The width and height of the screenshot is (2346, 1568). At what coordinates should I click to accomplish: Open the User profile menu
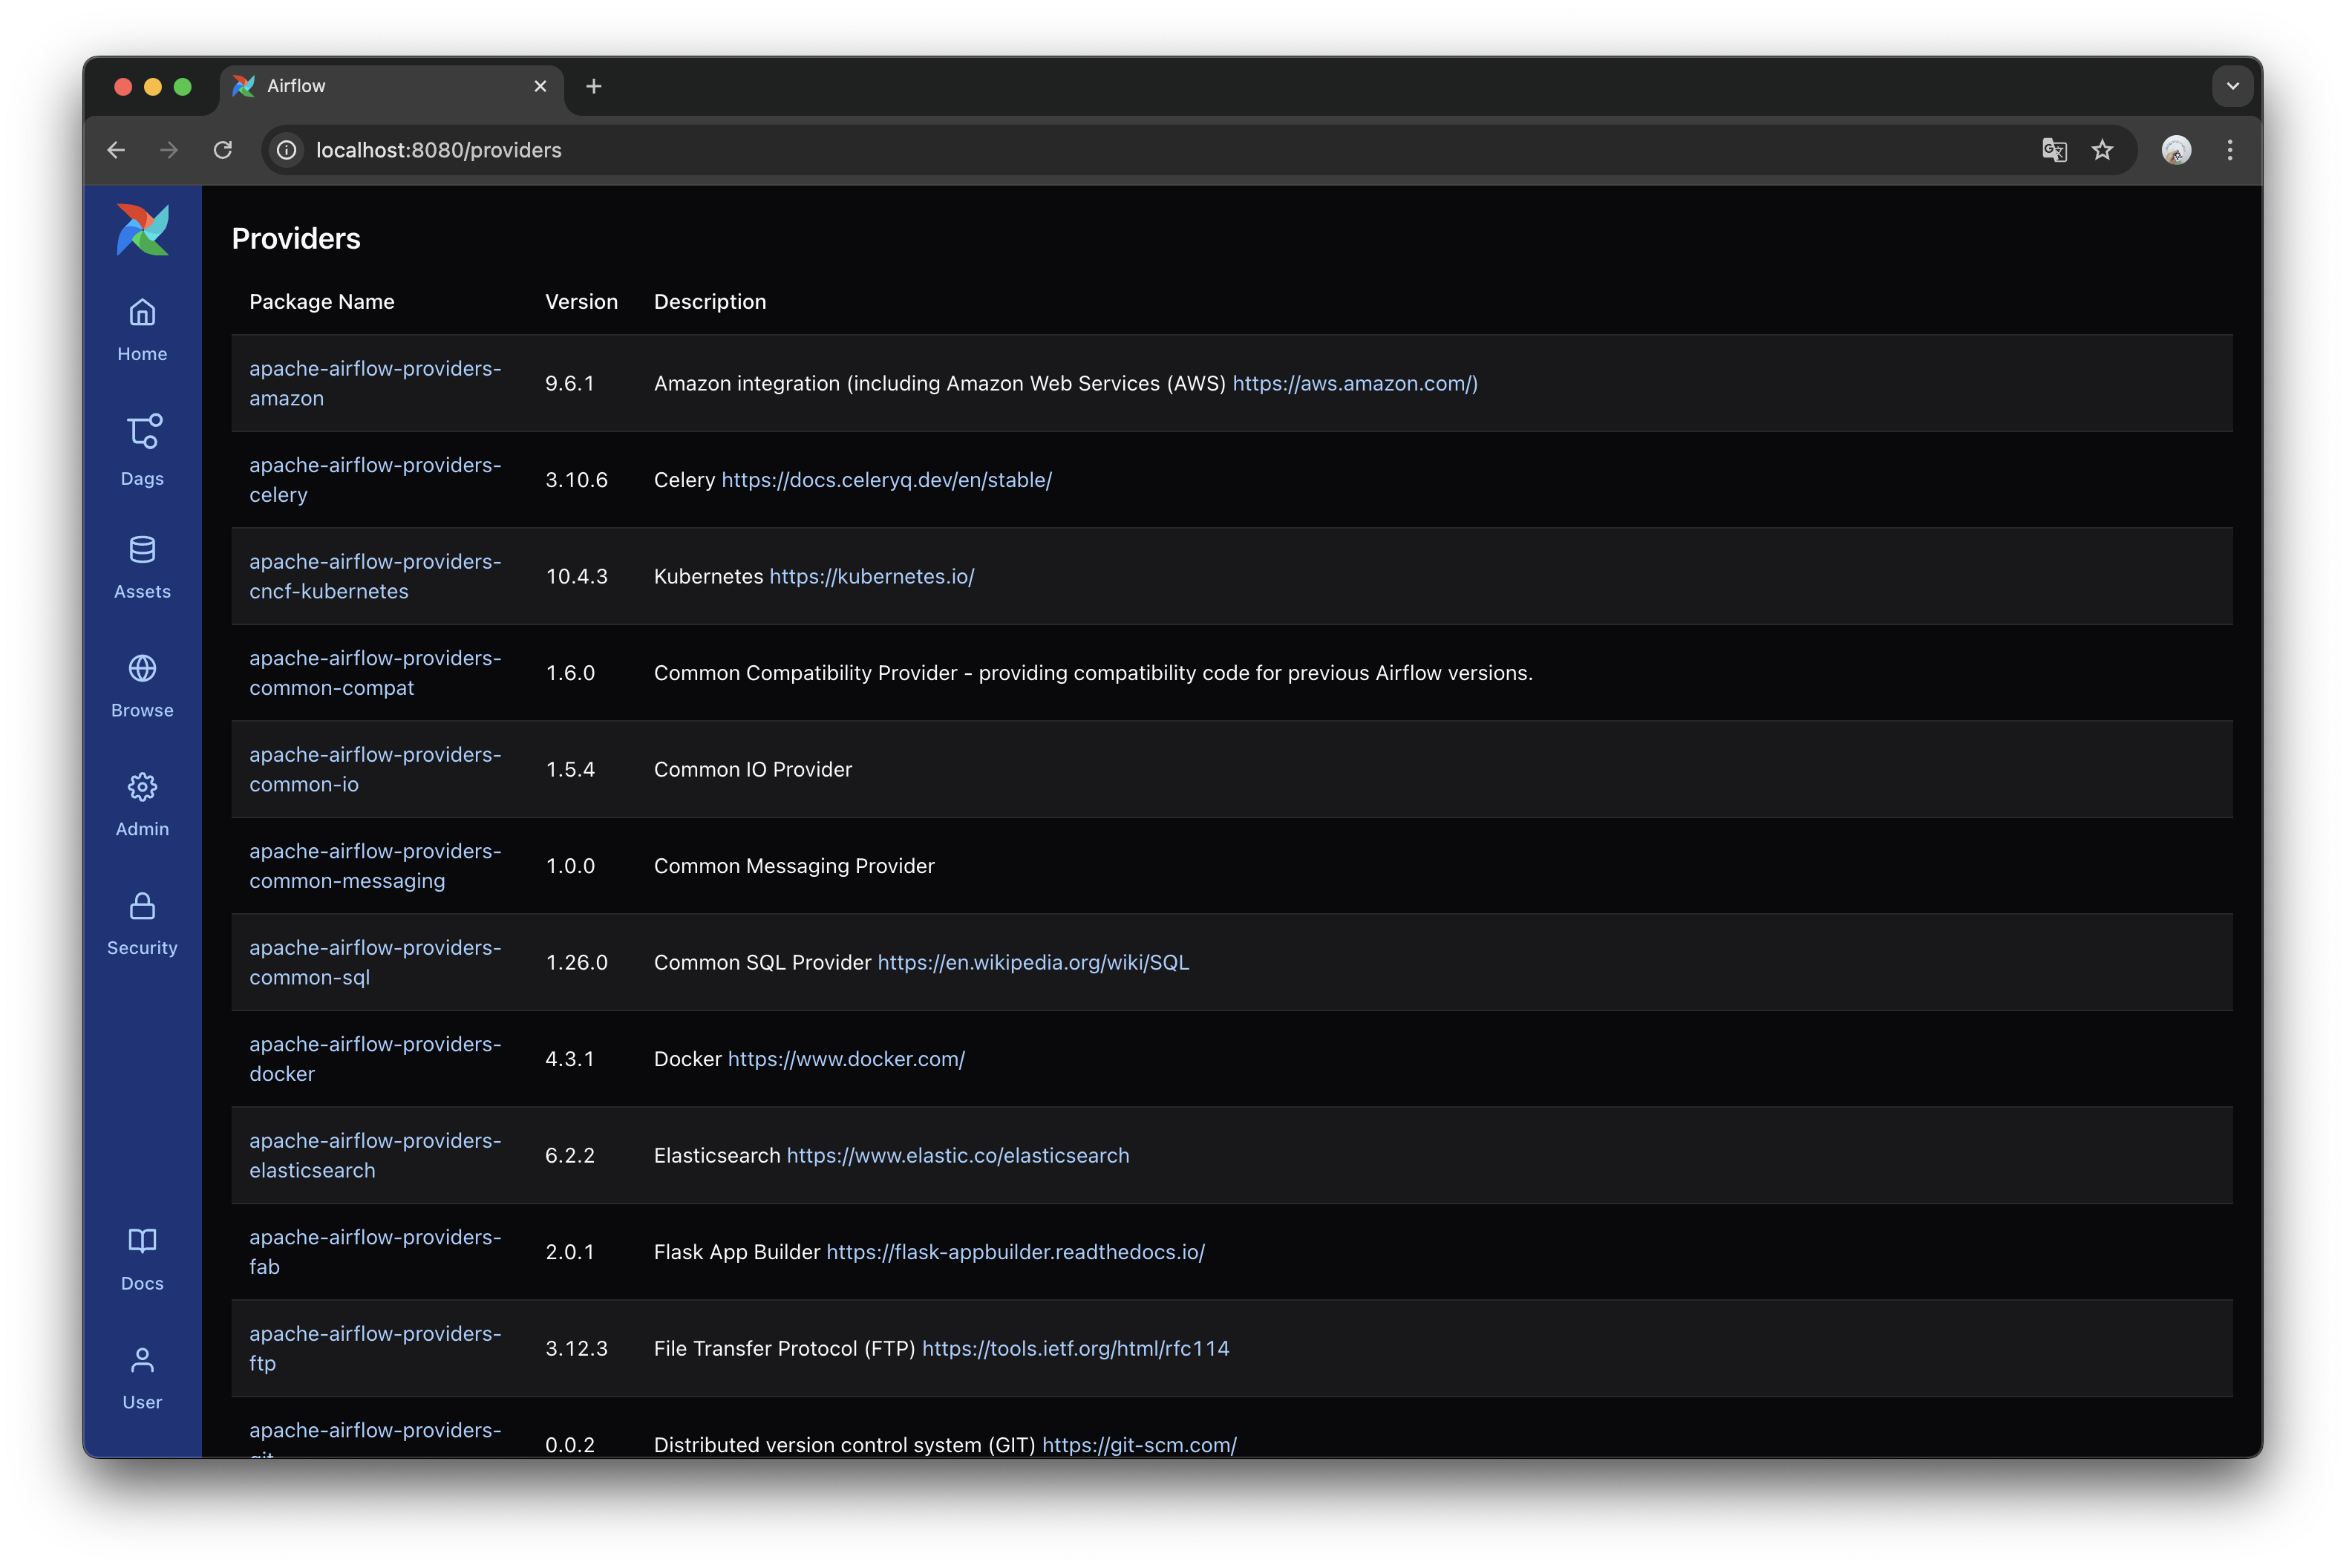[142, 1378]
